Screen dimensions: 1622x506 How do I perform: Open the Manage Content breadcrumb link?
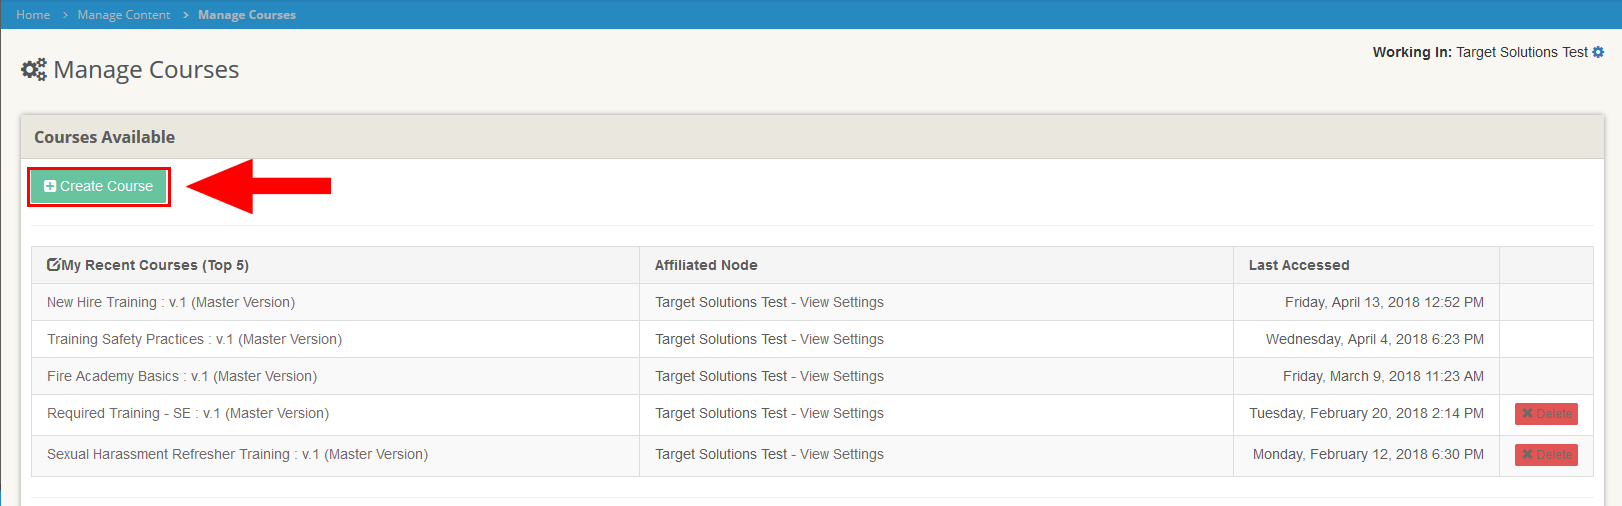click(124, 15)
